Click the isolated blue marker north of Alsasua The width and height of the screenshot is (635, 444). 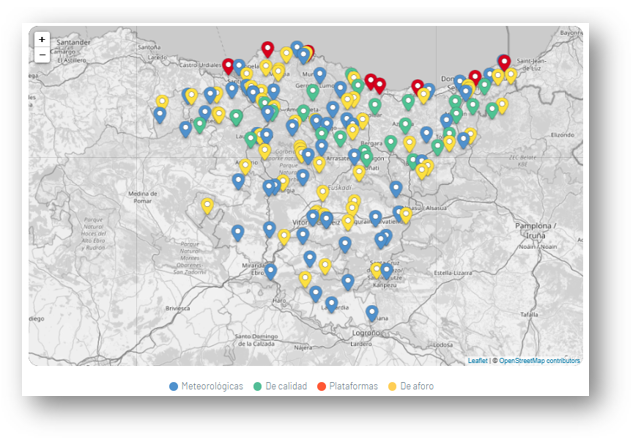pyautogui.click(x=396, y=188)
